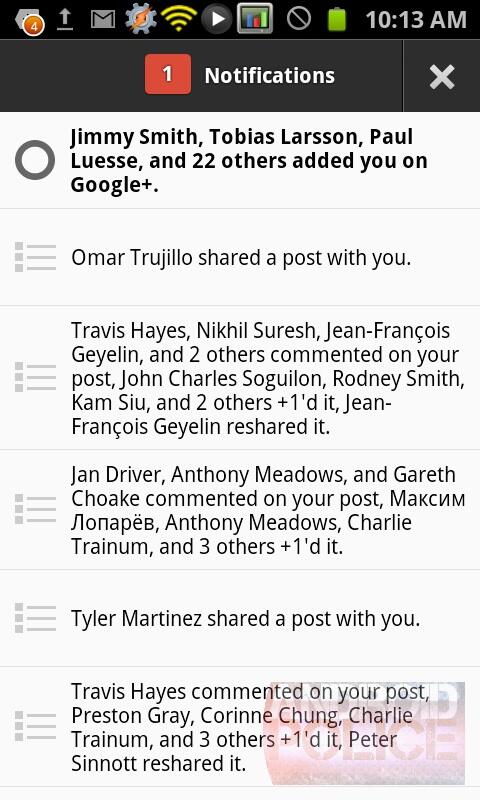
Task: Tap the post icon next to Tyler Martinez
Action: point(35,618)
